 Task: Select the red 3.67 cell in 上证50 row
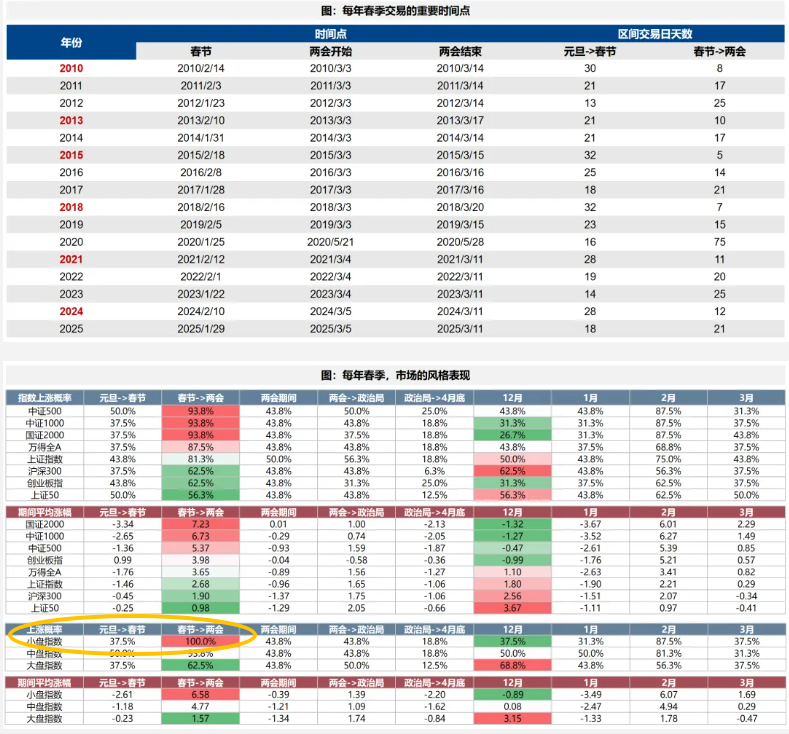(x=512, y=608)
